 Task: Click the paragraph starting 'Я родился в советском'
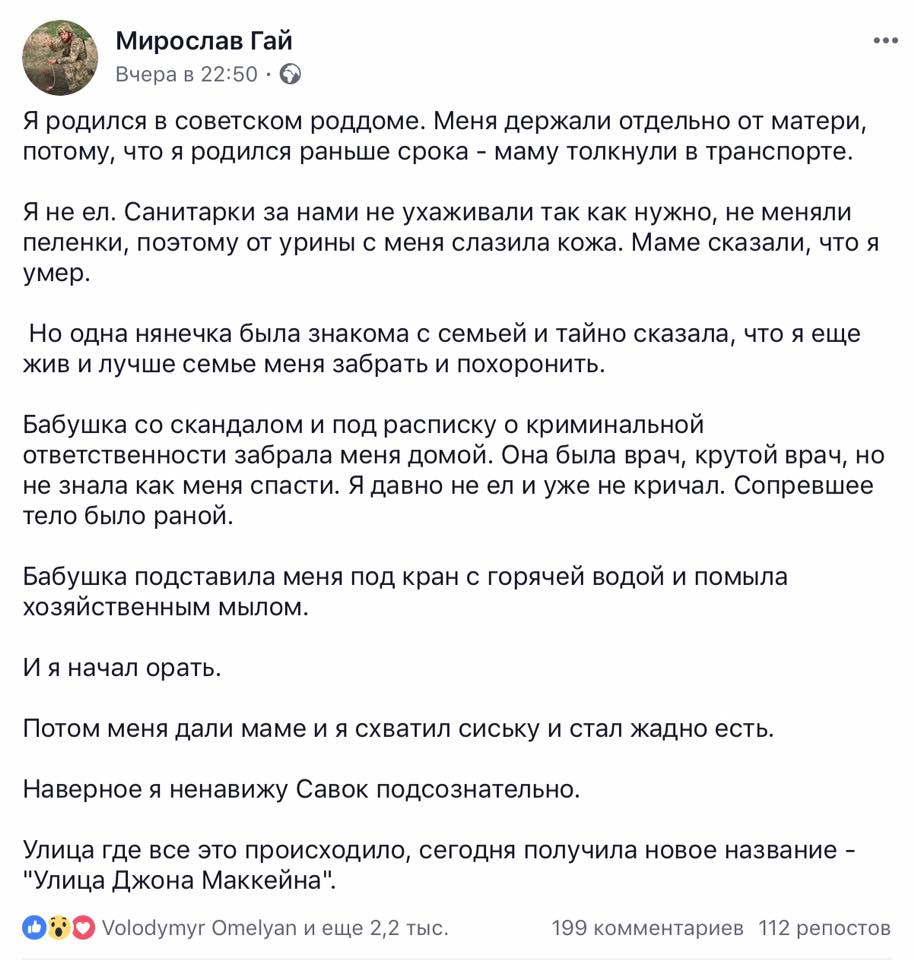click(445, 137)
